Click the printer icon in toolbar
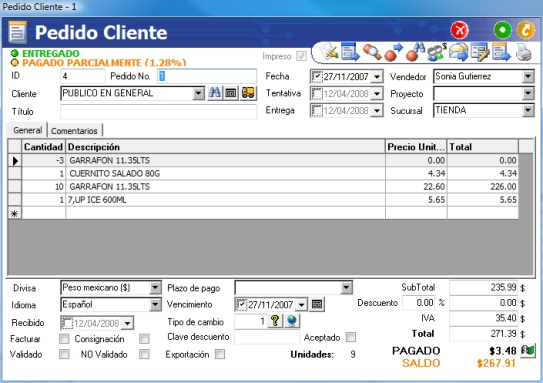Screen dimensions: 543x383 (523, 53)
